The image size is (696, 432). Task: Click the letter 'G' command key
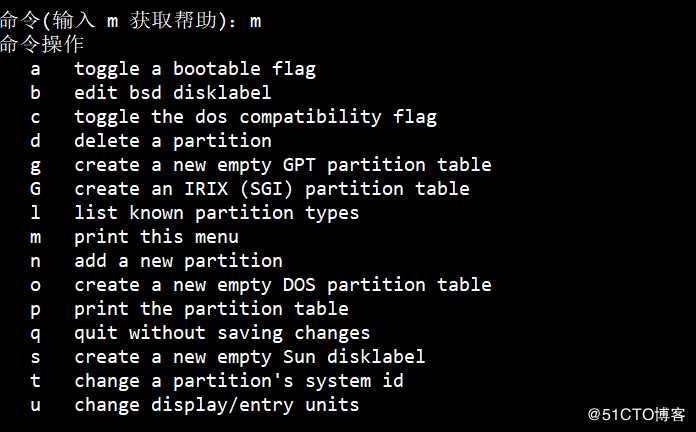pyautogui.click(x=36, y=189)
